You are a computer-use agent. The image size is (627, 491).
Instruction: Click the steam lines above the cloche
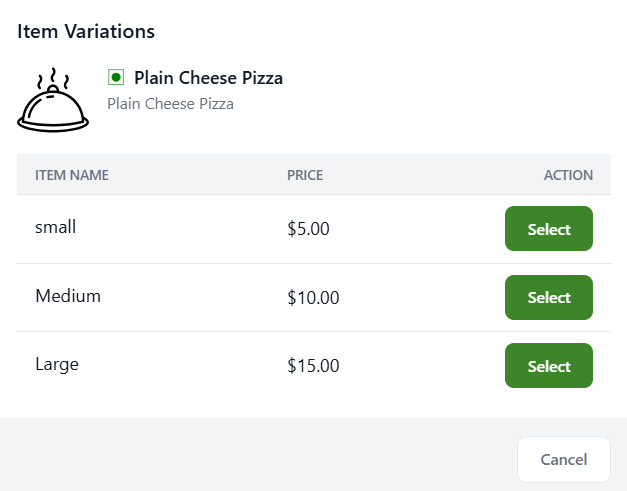[53, 78]
